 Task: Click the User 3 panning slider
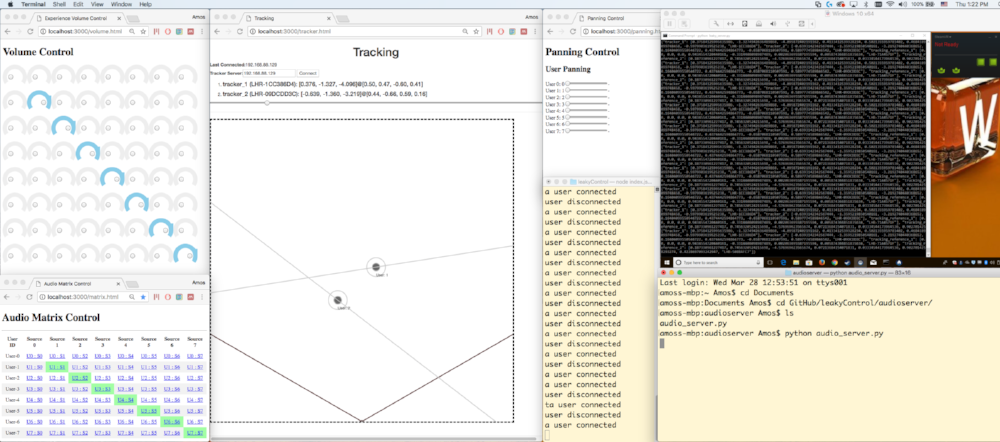(x=586, y=104)
